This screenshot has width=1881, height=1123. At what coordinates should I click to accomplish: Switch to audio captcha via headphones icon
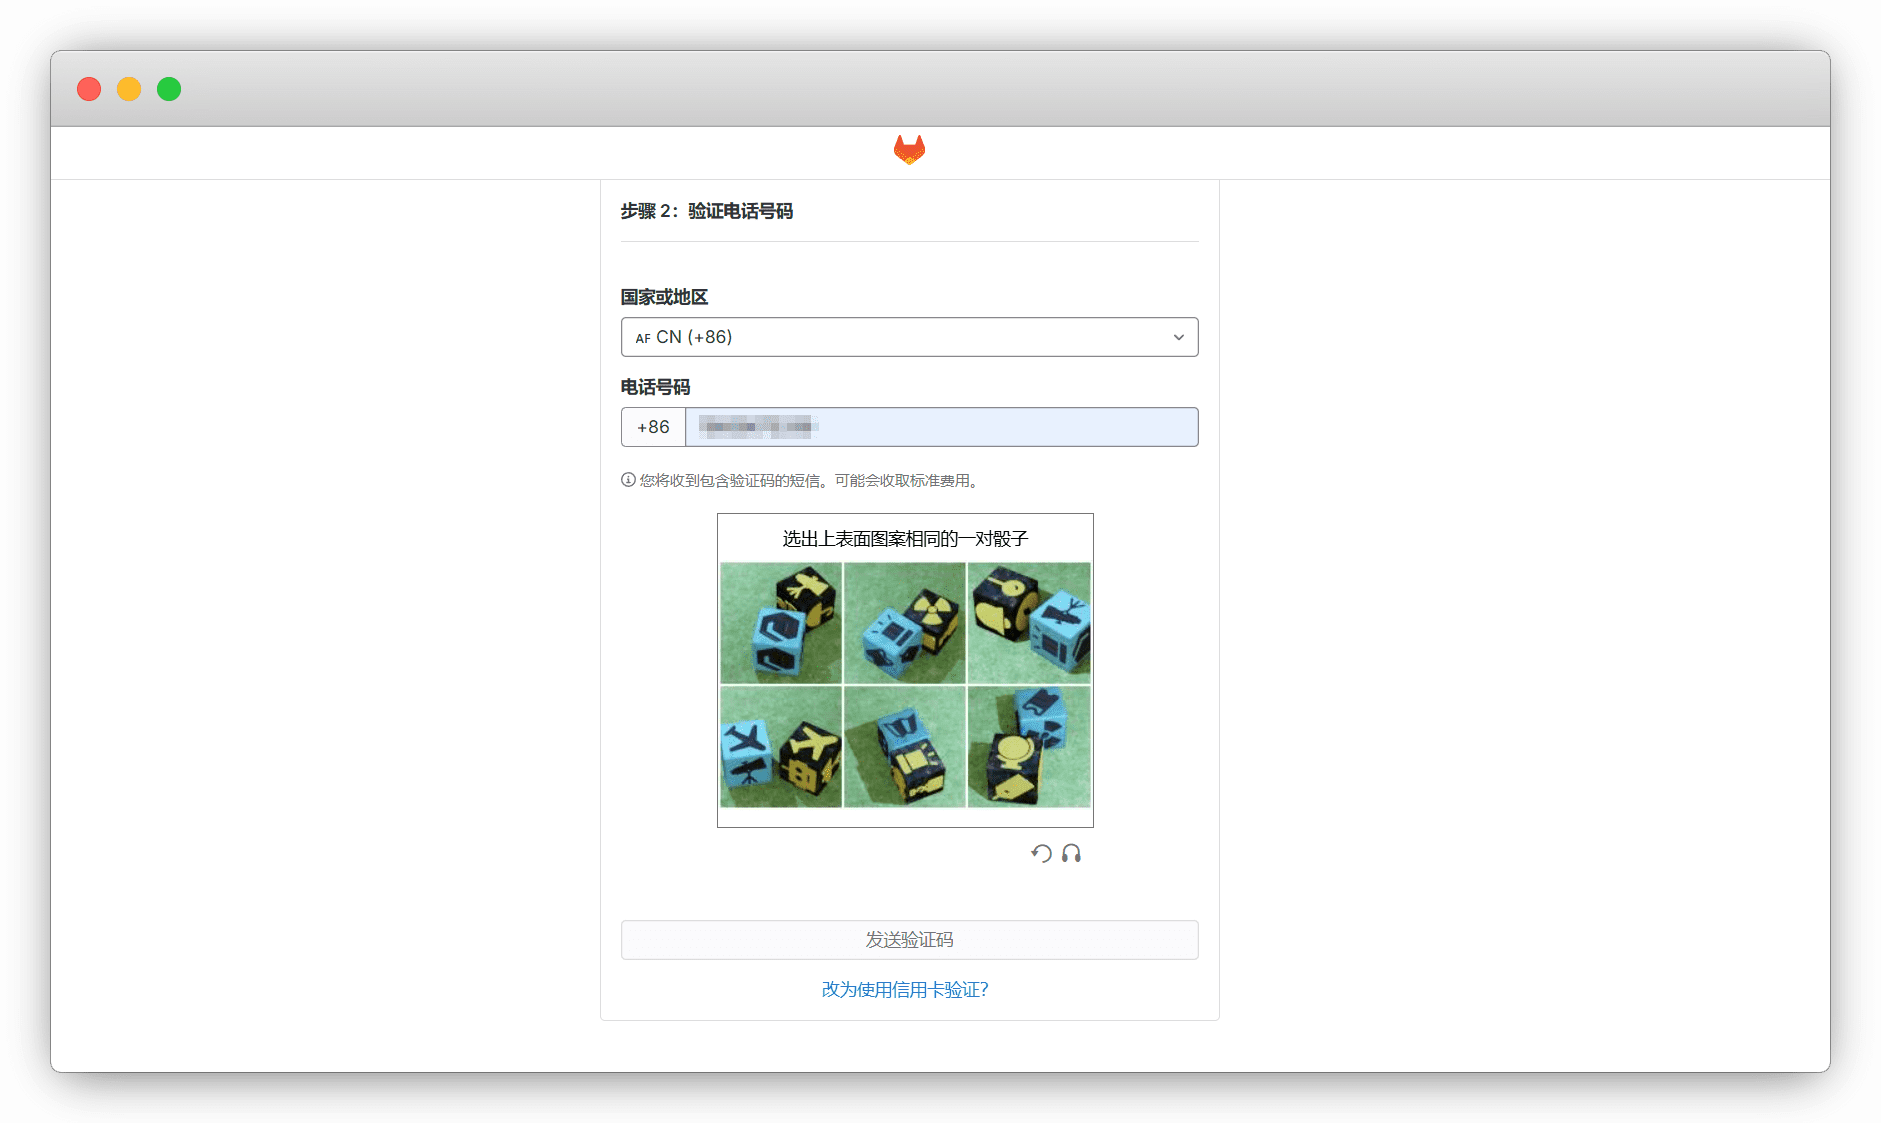(1071, 853)
